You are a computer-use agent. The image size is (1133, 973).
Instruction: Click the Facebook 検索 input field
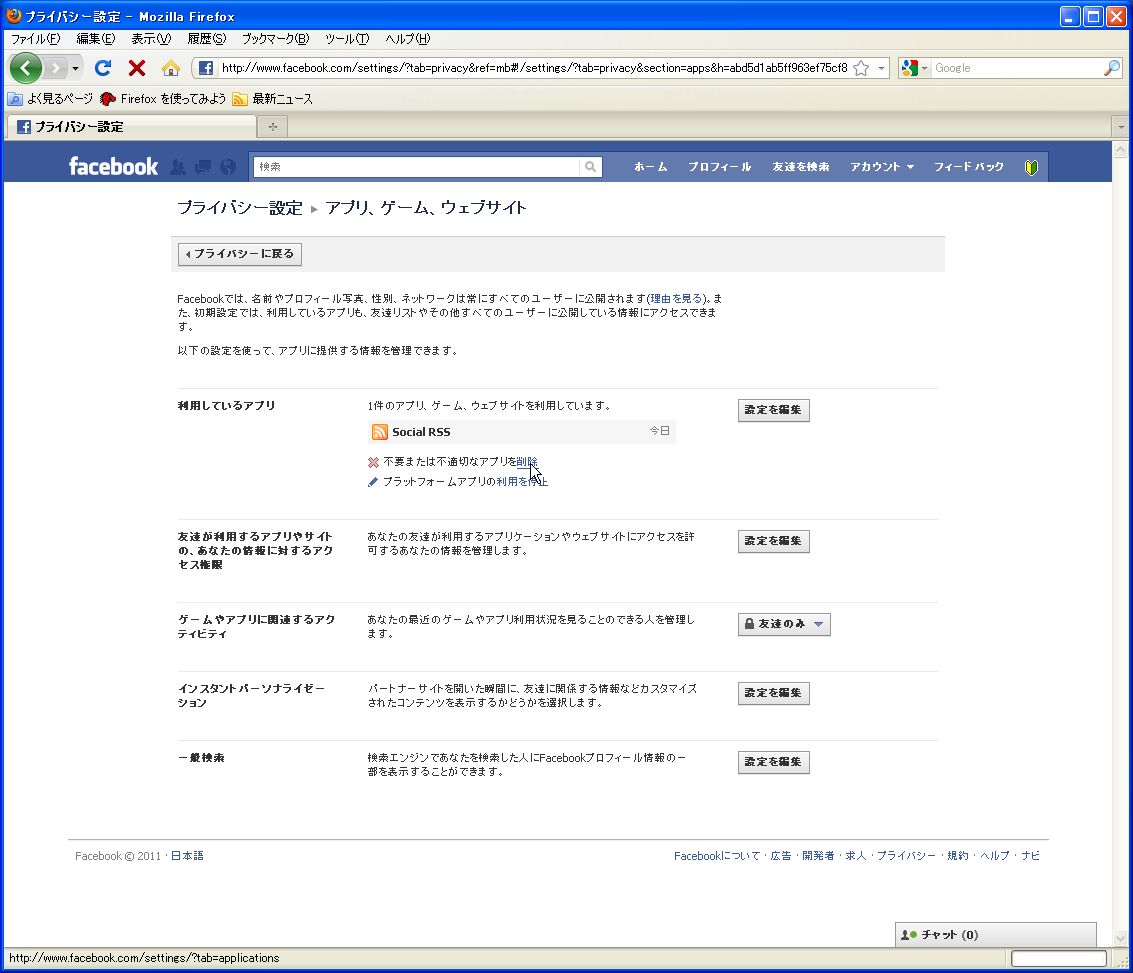pos(416,167)
